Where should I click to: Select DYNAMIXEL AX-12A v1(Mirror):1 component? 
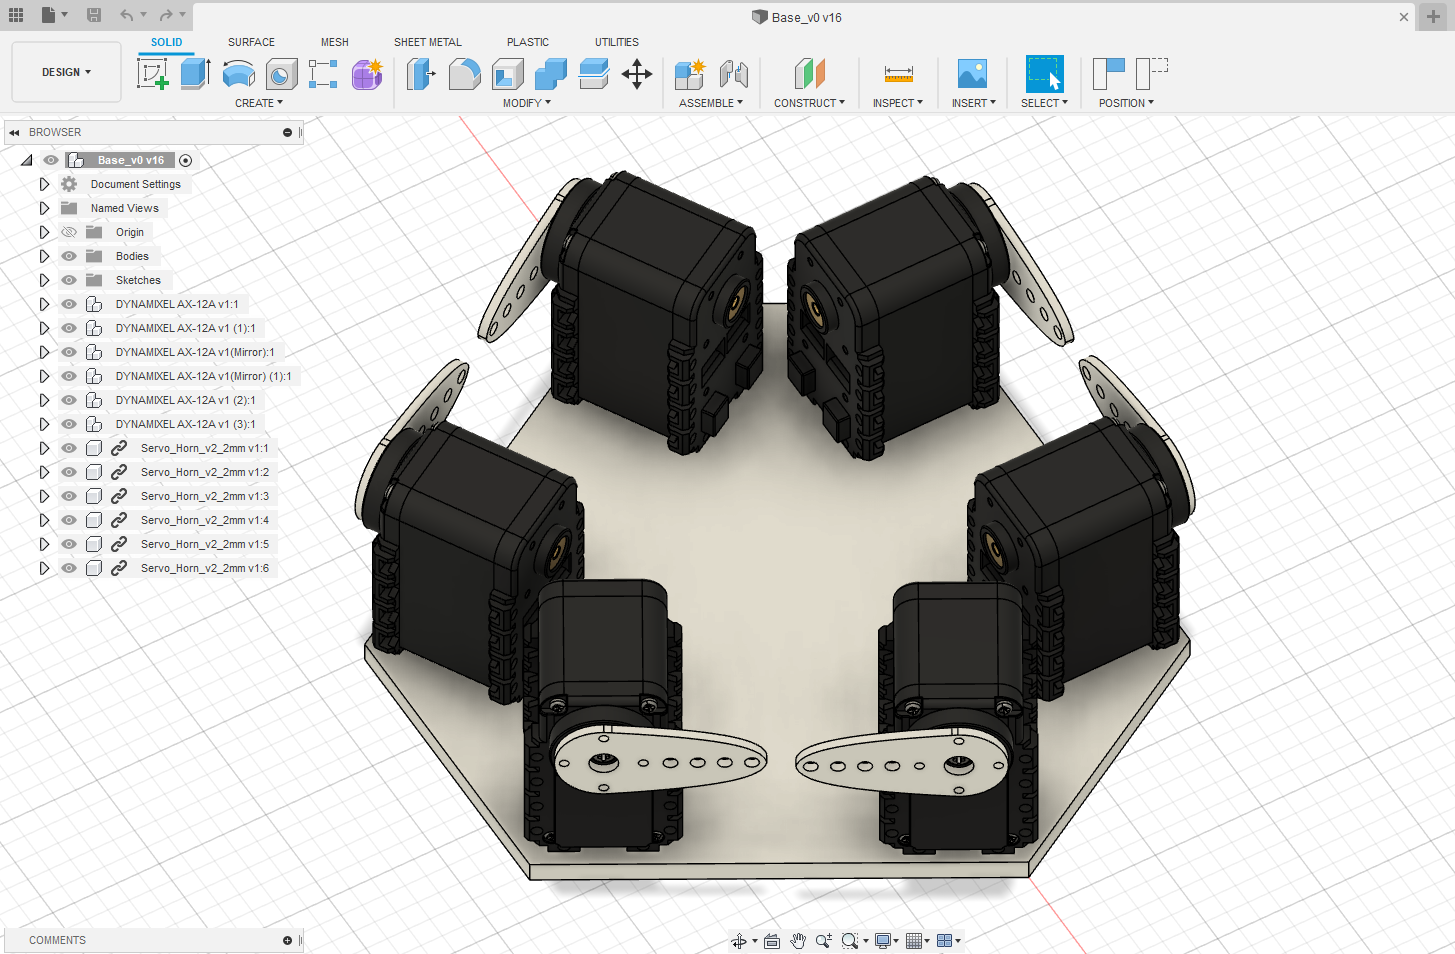pos(194,352)
